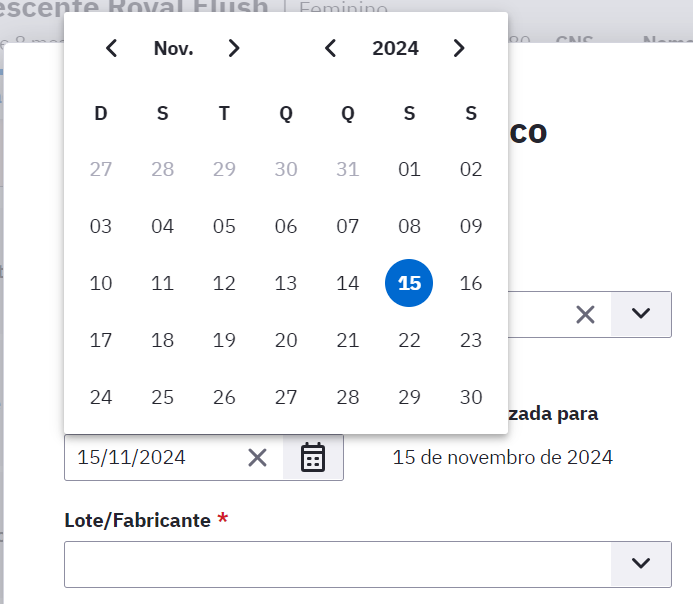Select greyed-out October 31 date
Image resolution: width=693 pixels, height=604 pixels.
point(347,169)
